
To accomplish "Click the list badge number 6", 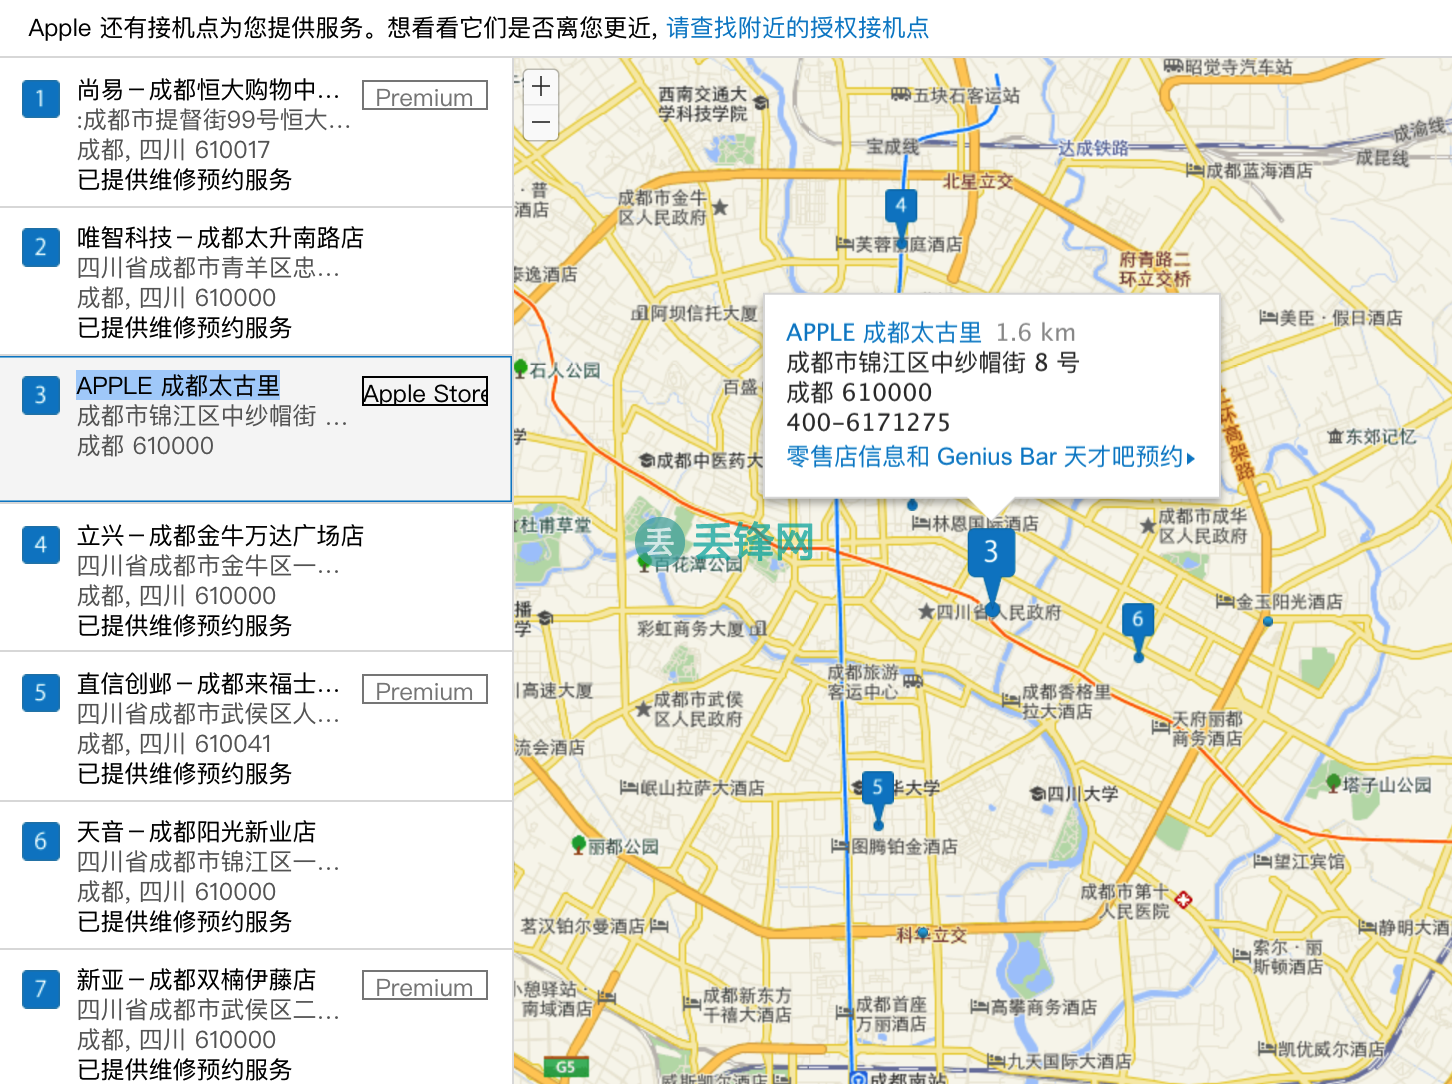I will click(x=41, y=840).
